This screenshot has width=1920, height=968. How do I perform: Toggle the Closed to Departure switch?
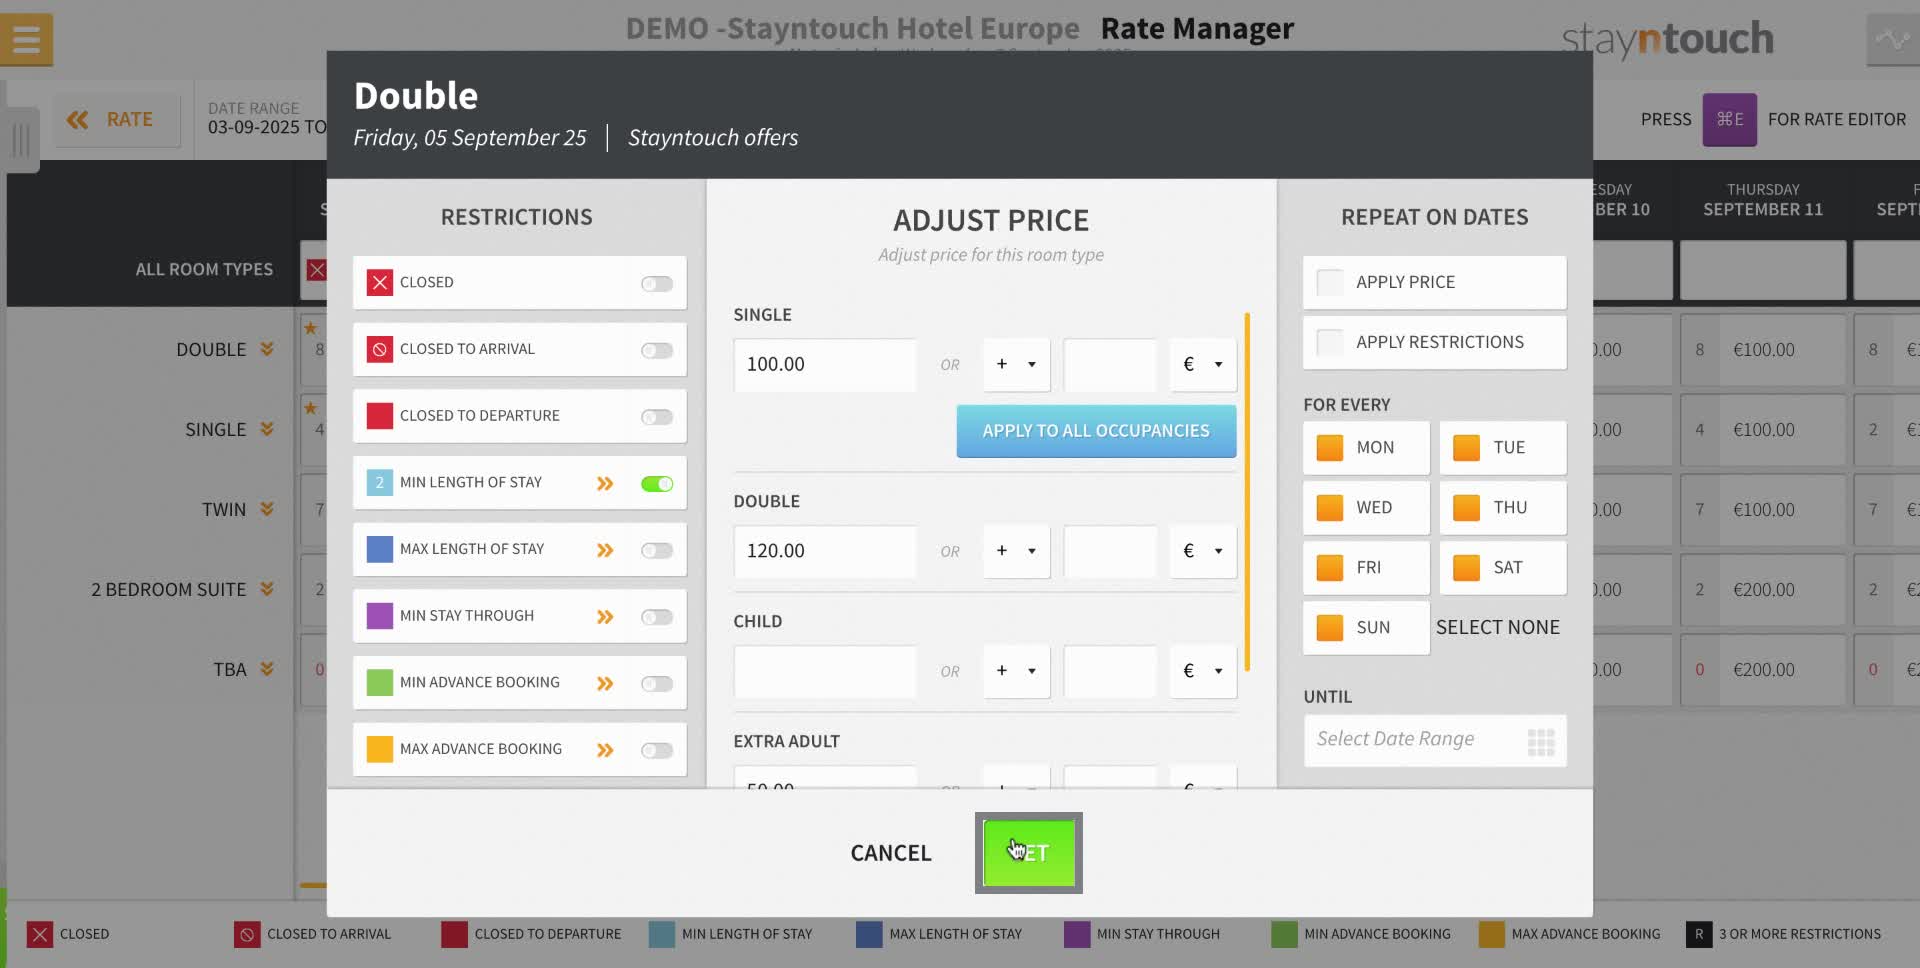click(x=657, y=417)
